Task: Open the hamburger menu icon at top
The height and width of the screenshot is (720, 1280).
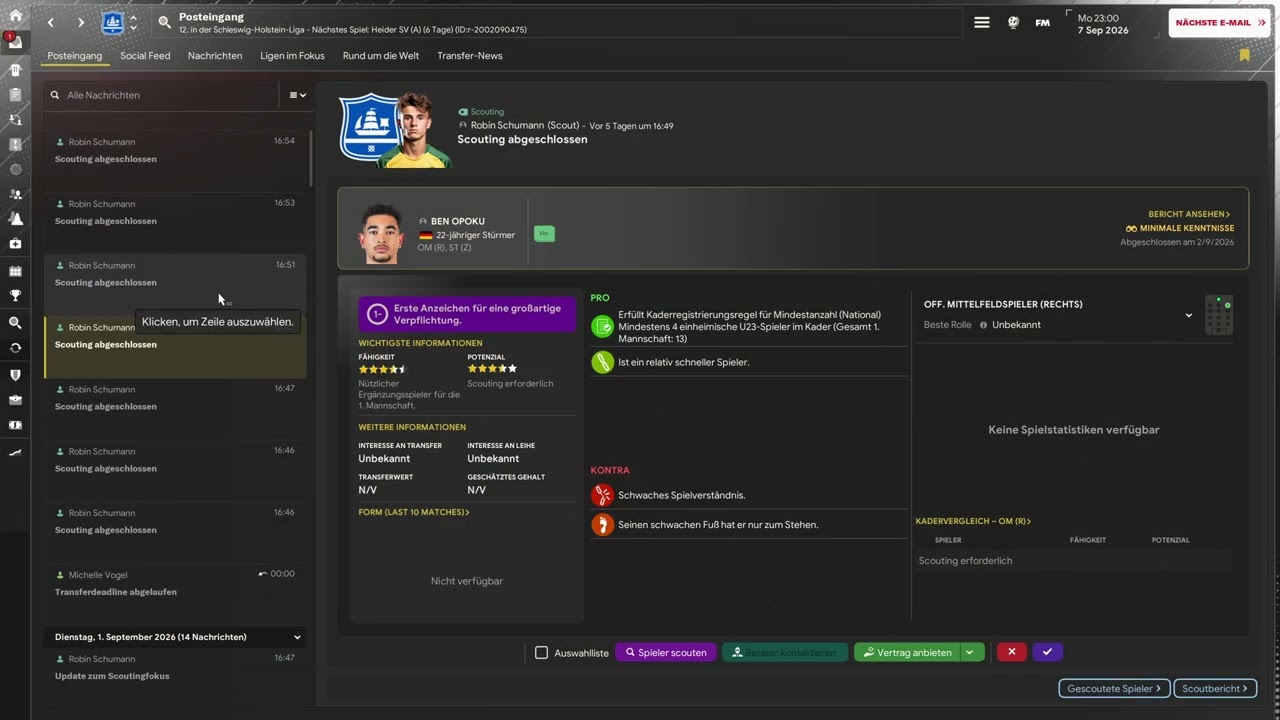Action: click(982, 22)
